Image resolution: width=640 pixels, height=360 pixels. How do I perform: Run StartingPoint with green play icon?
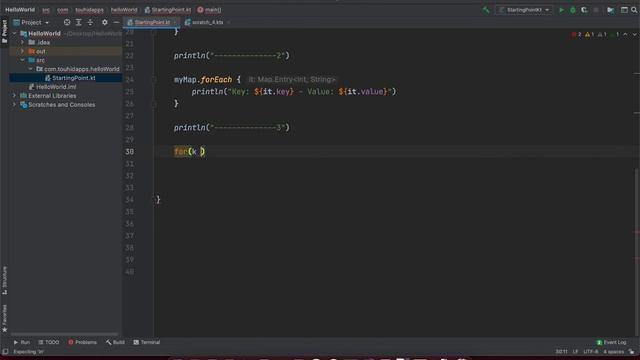(562, 10)
